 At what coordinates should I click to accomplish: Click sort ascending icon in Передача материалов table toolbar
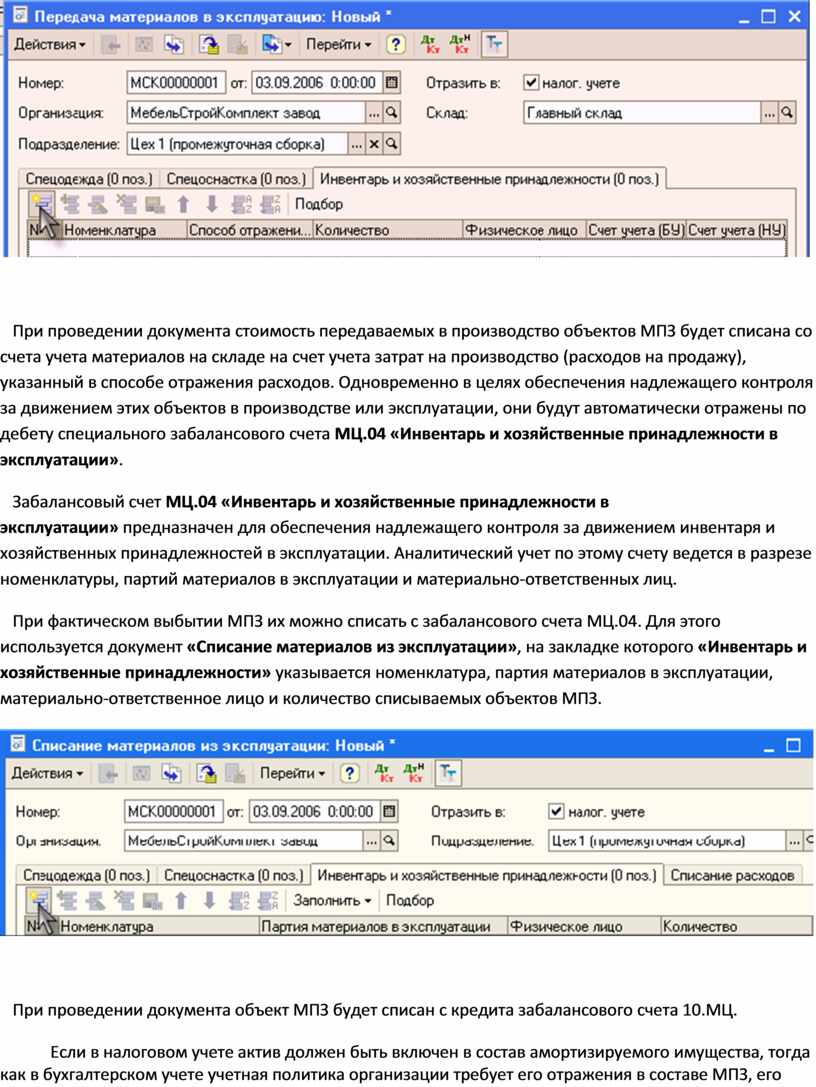[241, 205]
